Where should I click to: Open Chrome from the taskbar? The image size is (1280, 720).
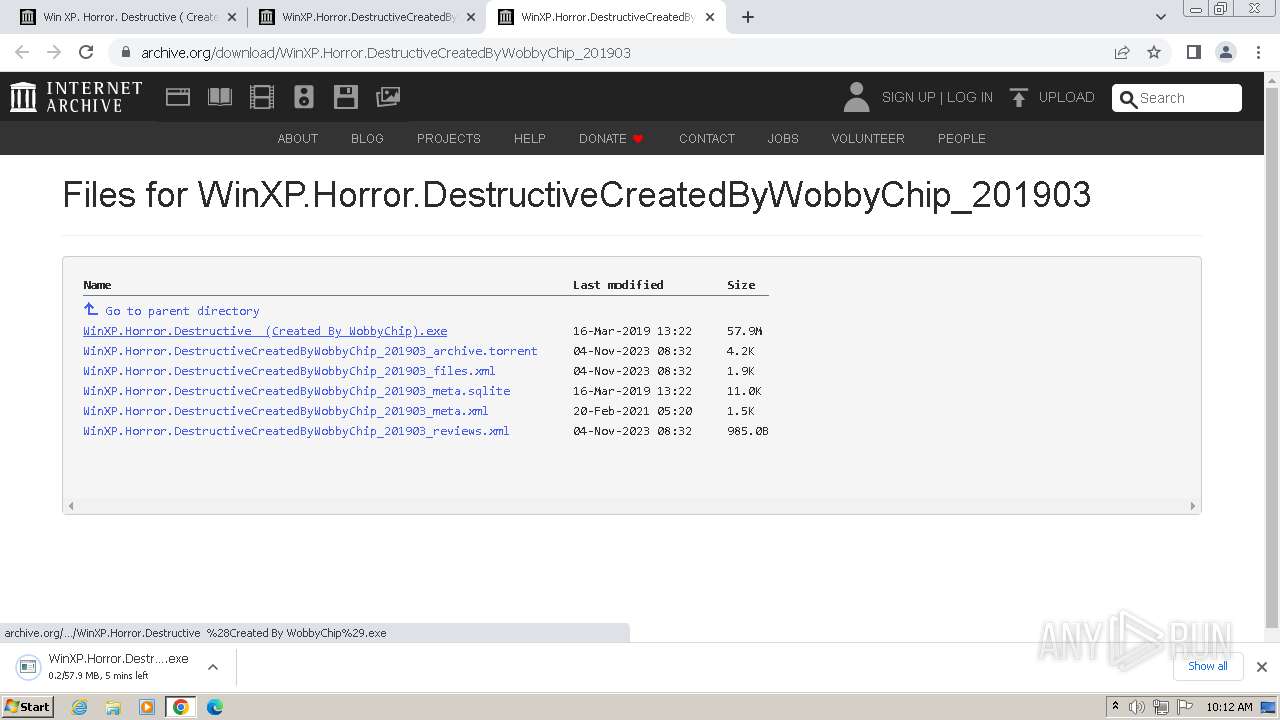click(181, 707)
